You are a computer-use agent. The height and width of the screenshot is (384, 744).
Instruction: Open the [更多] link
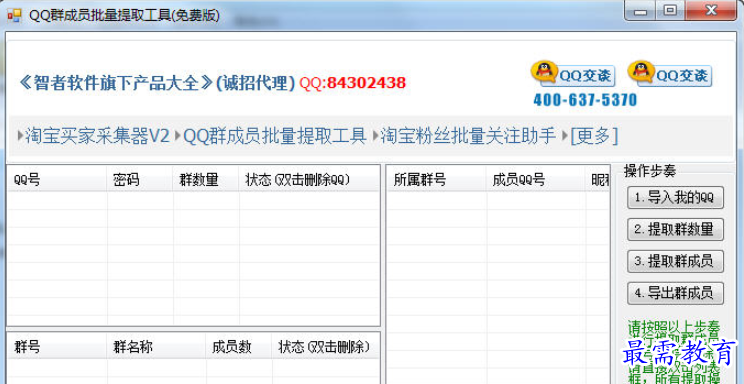(x=595, y=136)
